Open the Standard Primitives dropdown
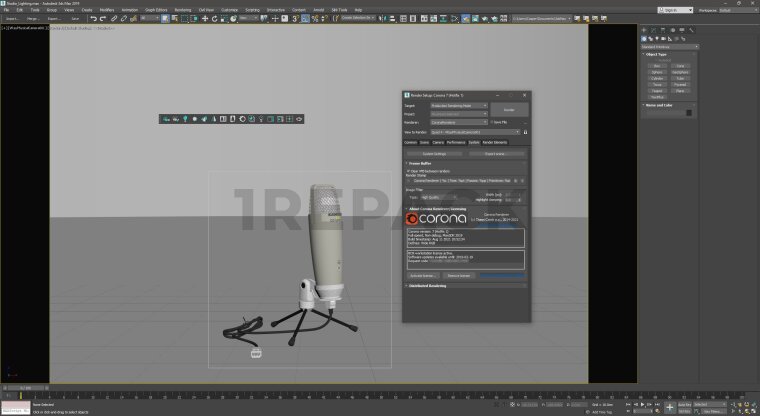 point(680,46)
